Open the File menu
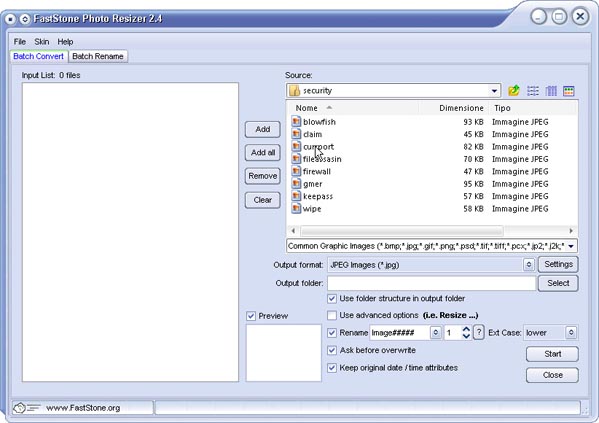599x423 pixels. click(20, 42)
